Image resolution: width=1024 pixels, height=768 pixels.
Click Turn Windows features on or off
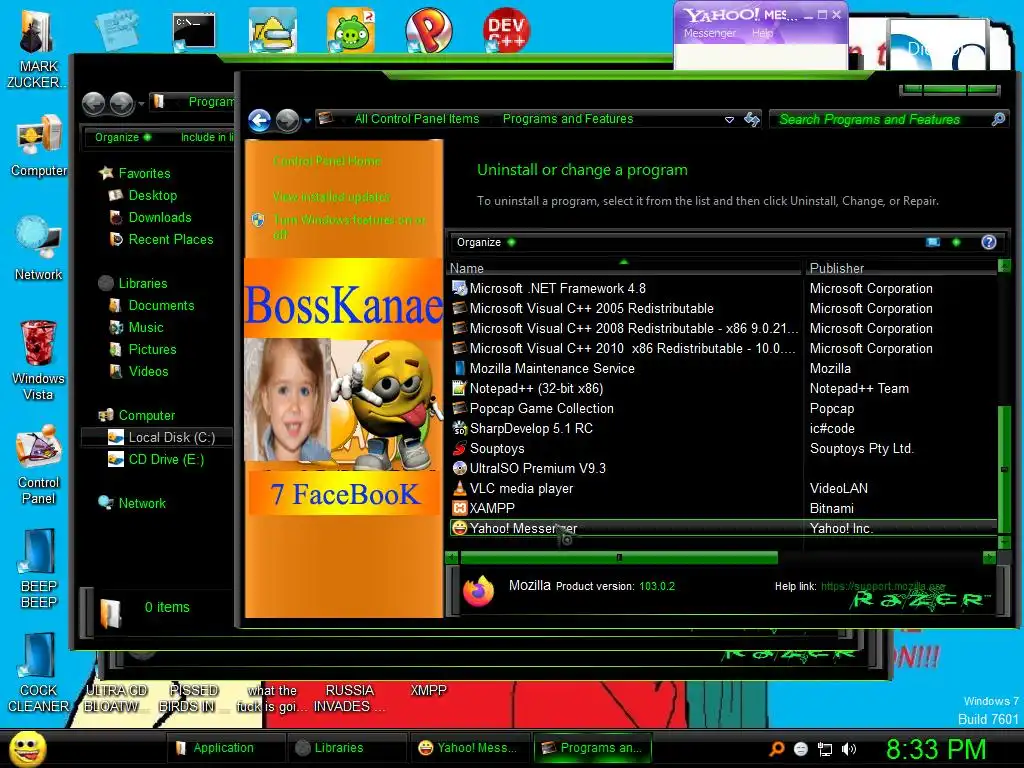[349, 227]
